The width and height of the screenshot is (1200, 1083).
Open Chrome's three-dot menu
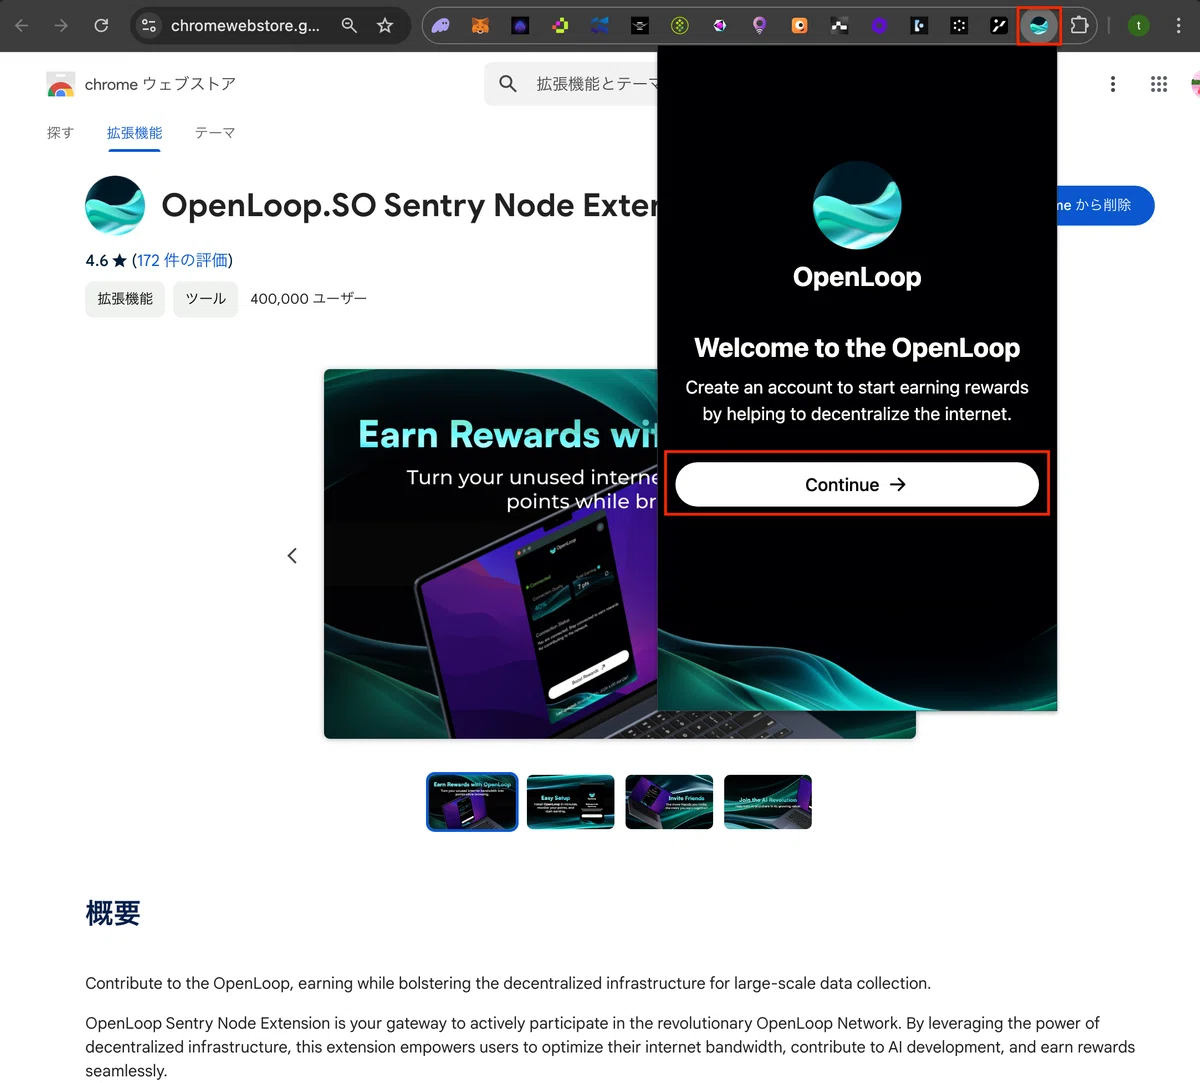click(x=1179, y=26)
